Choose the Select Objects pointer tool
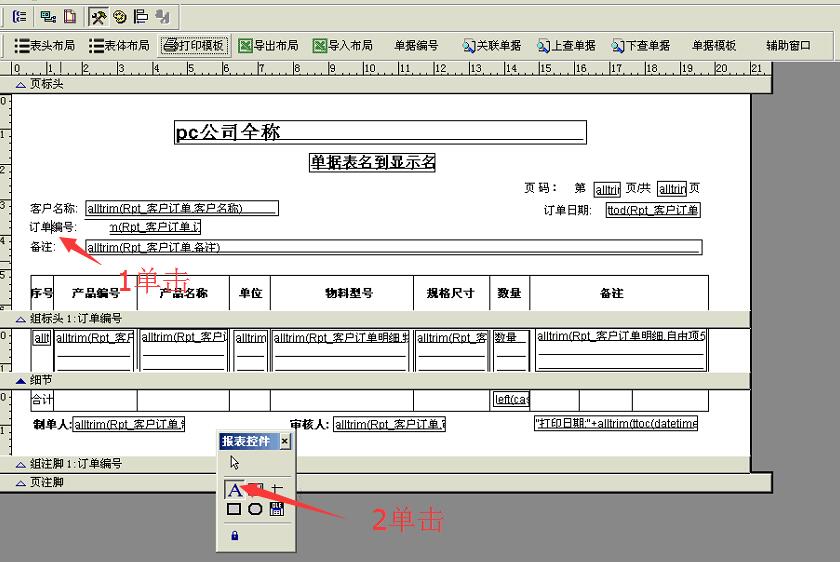Screen dimensions: 840x562 (x=235, y=462)
